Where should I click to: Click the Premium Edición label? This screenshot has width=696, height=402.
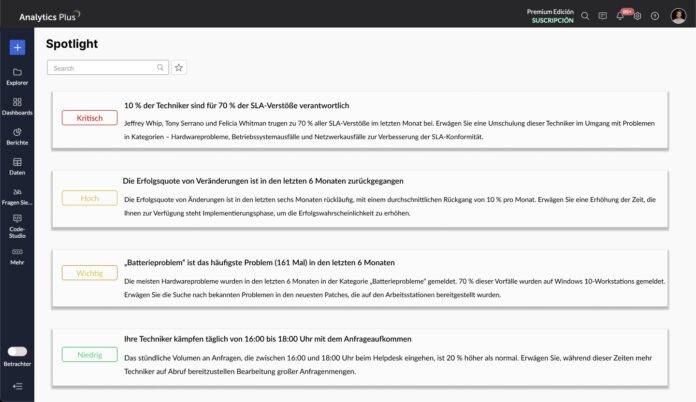pyautogui.click(x=550, y=12)
